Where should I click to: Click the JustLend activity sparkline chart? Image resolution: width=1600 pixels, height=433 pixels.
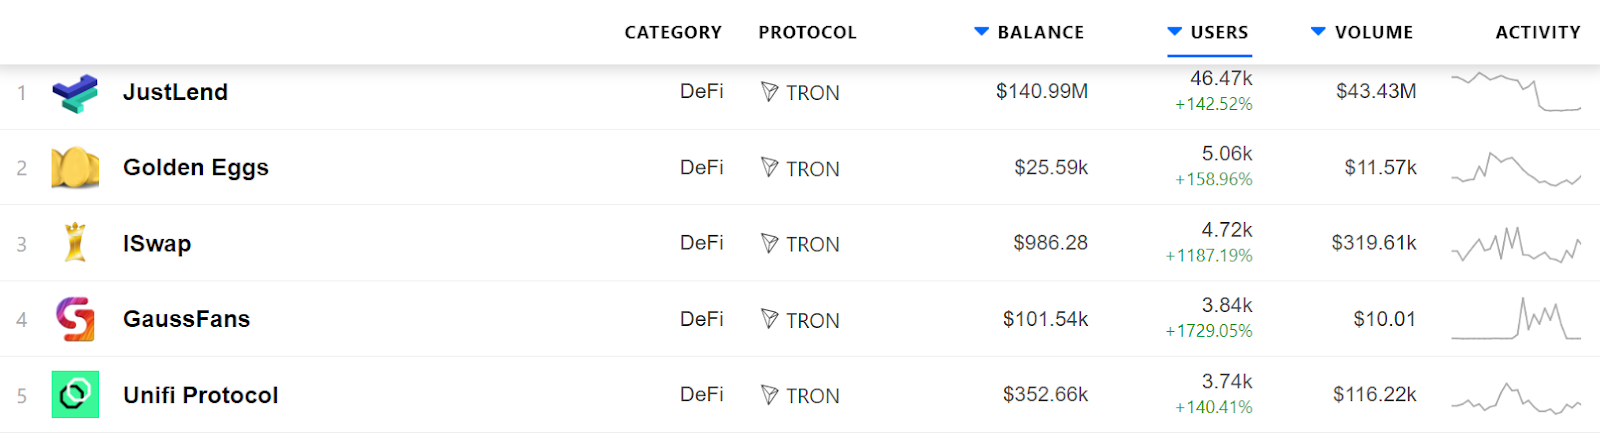(x=1515, y=91)
